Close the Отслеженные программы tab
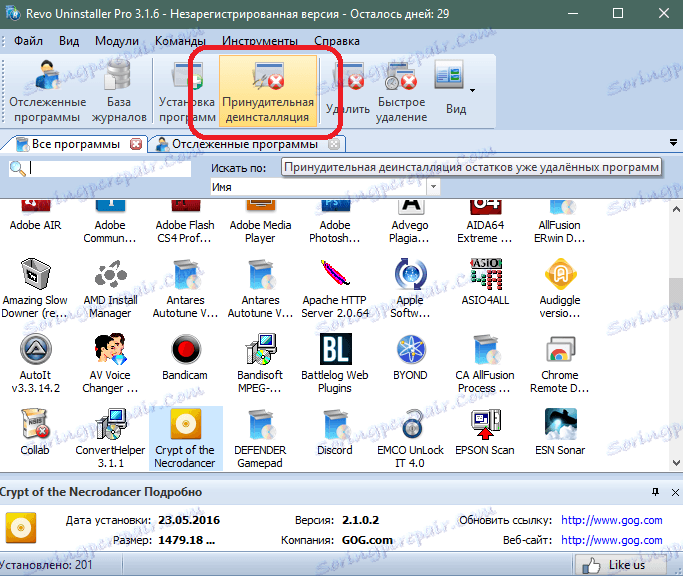The height and width of the screenshot is (576, 683). coord(334,144)
